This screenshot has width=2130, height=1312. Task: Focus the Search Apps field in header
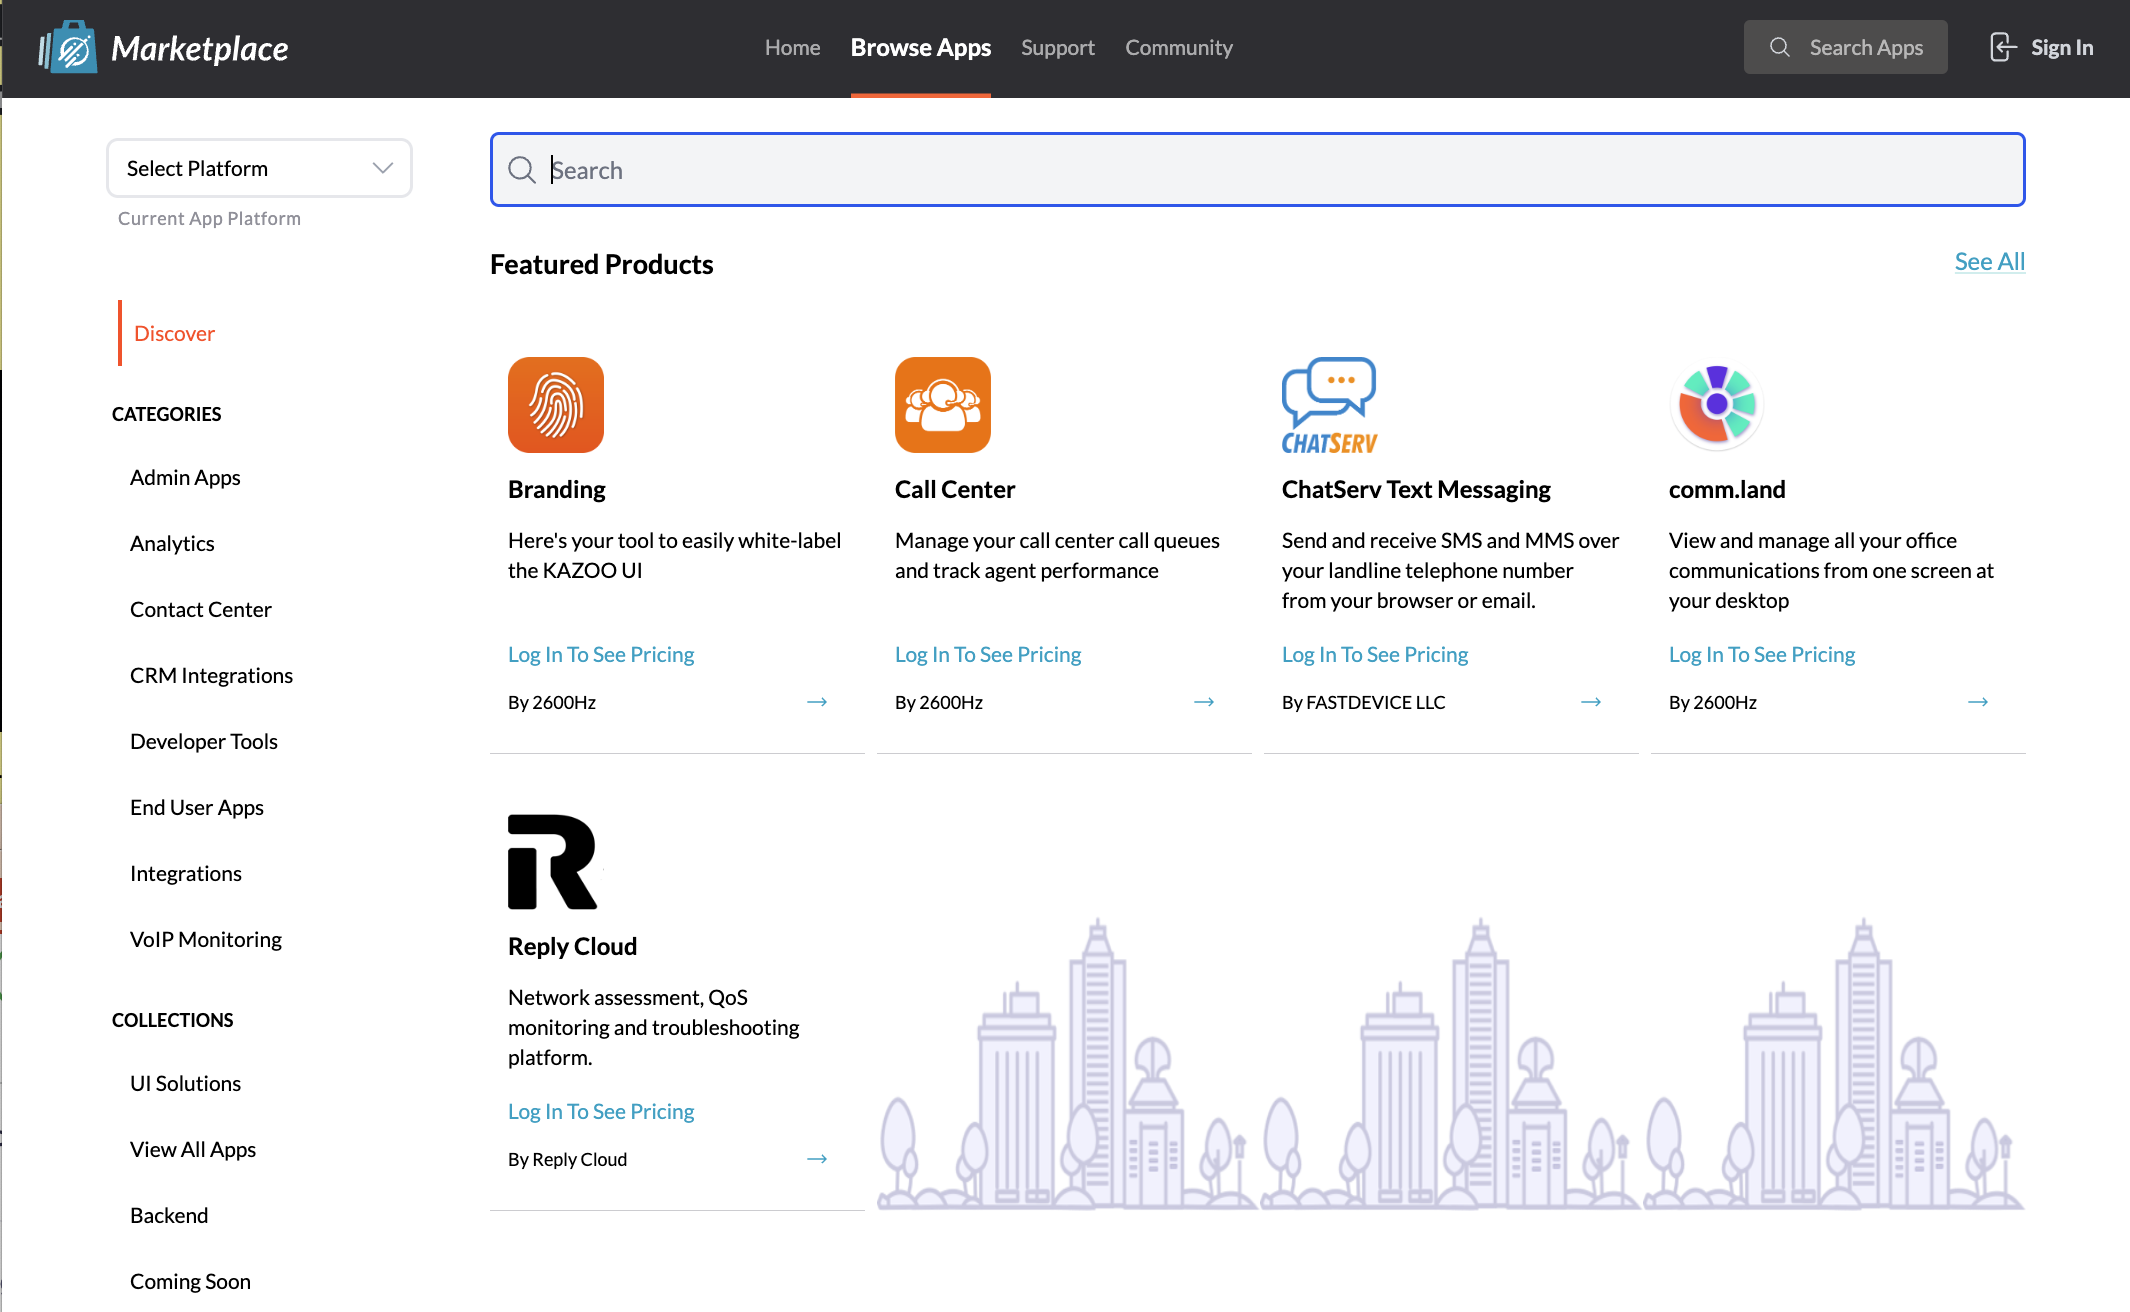click(x=1845, y=47)
